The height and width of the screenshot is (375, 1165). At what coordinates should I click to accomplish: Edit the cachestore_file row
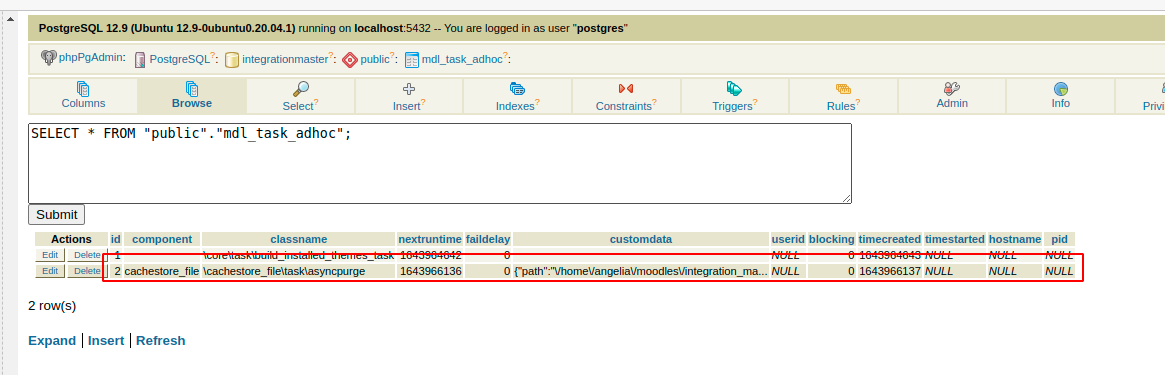[50, 271]
